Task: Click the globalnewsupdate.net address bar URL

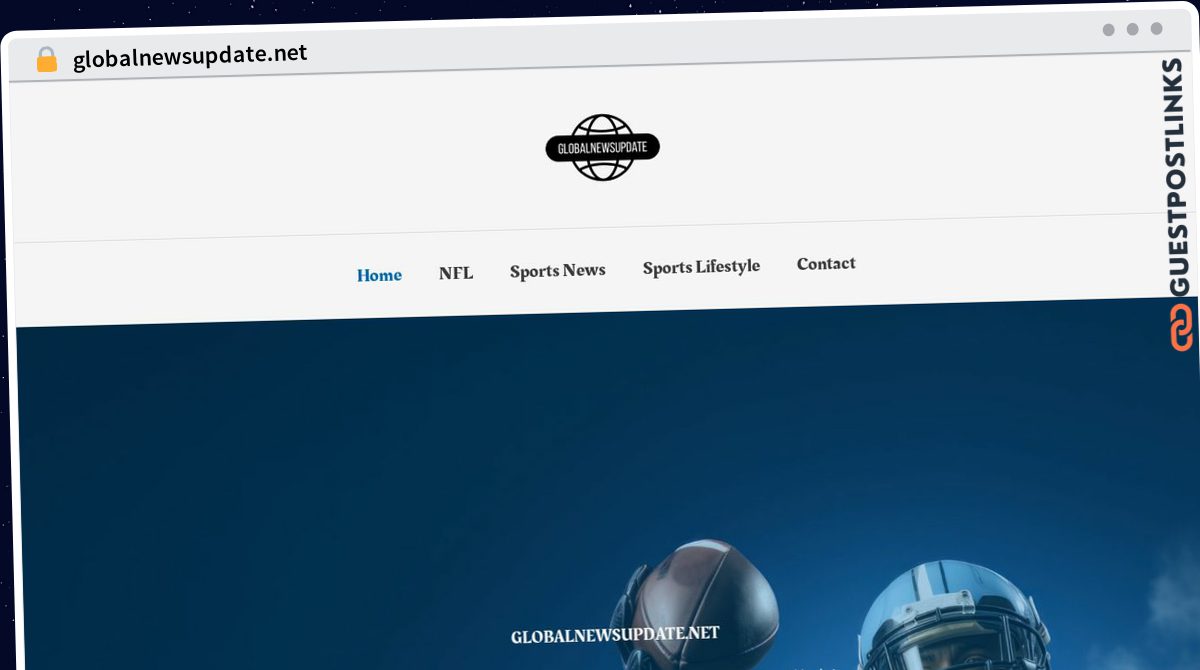Action: click(x=190, y=56)
